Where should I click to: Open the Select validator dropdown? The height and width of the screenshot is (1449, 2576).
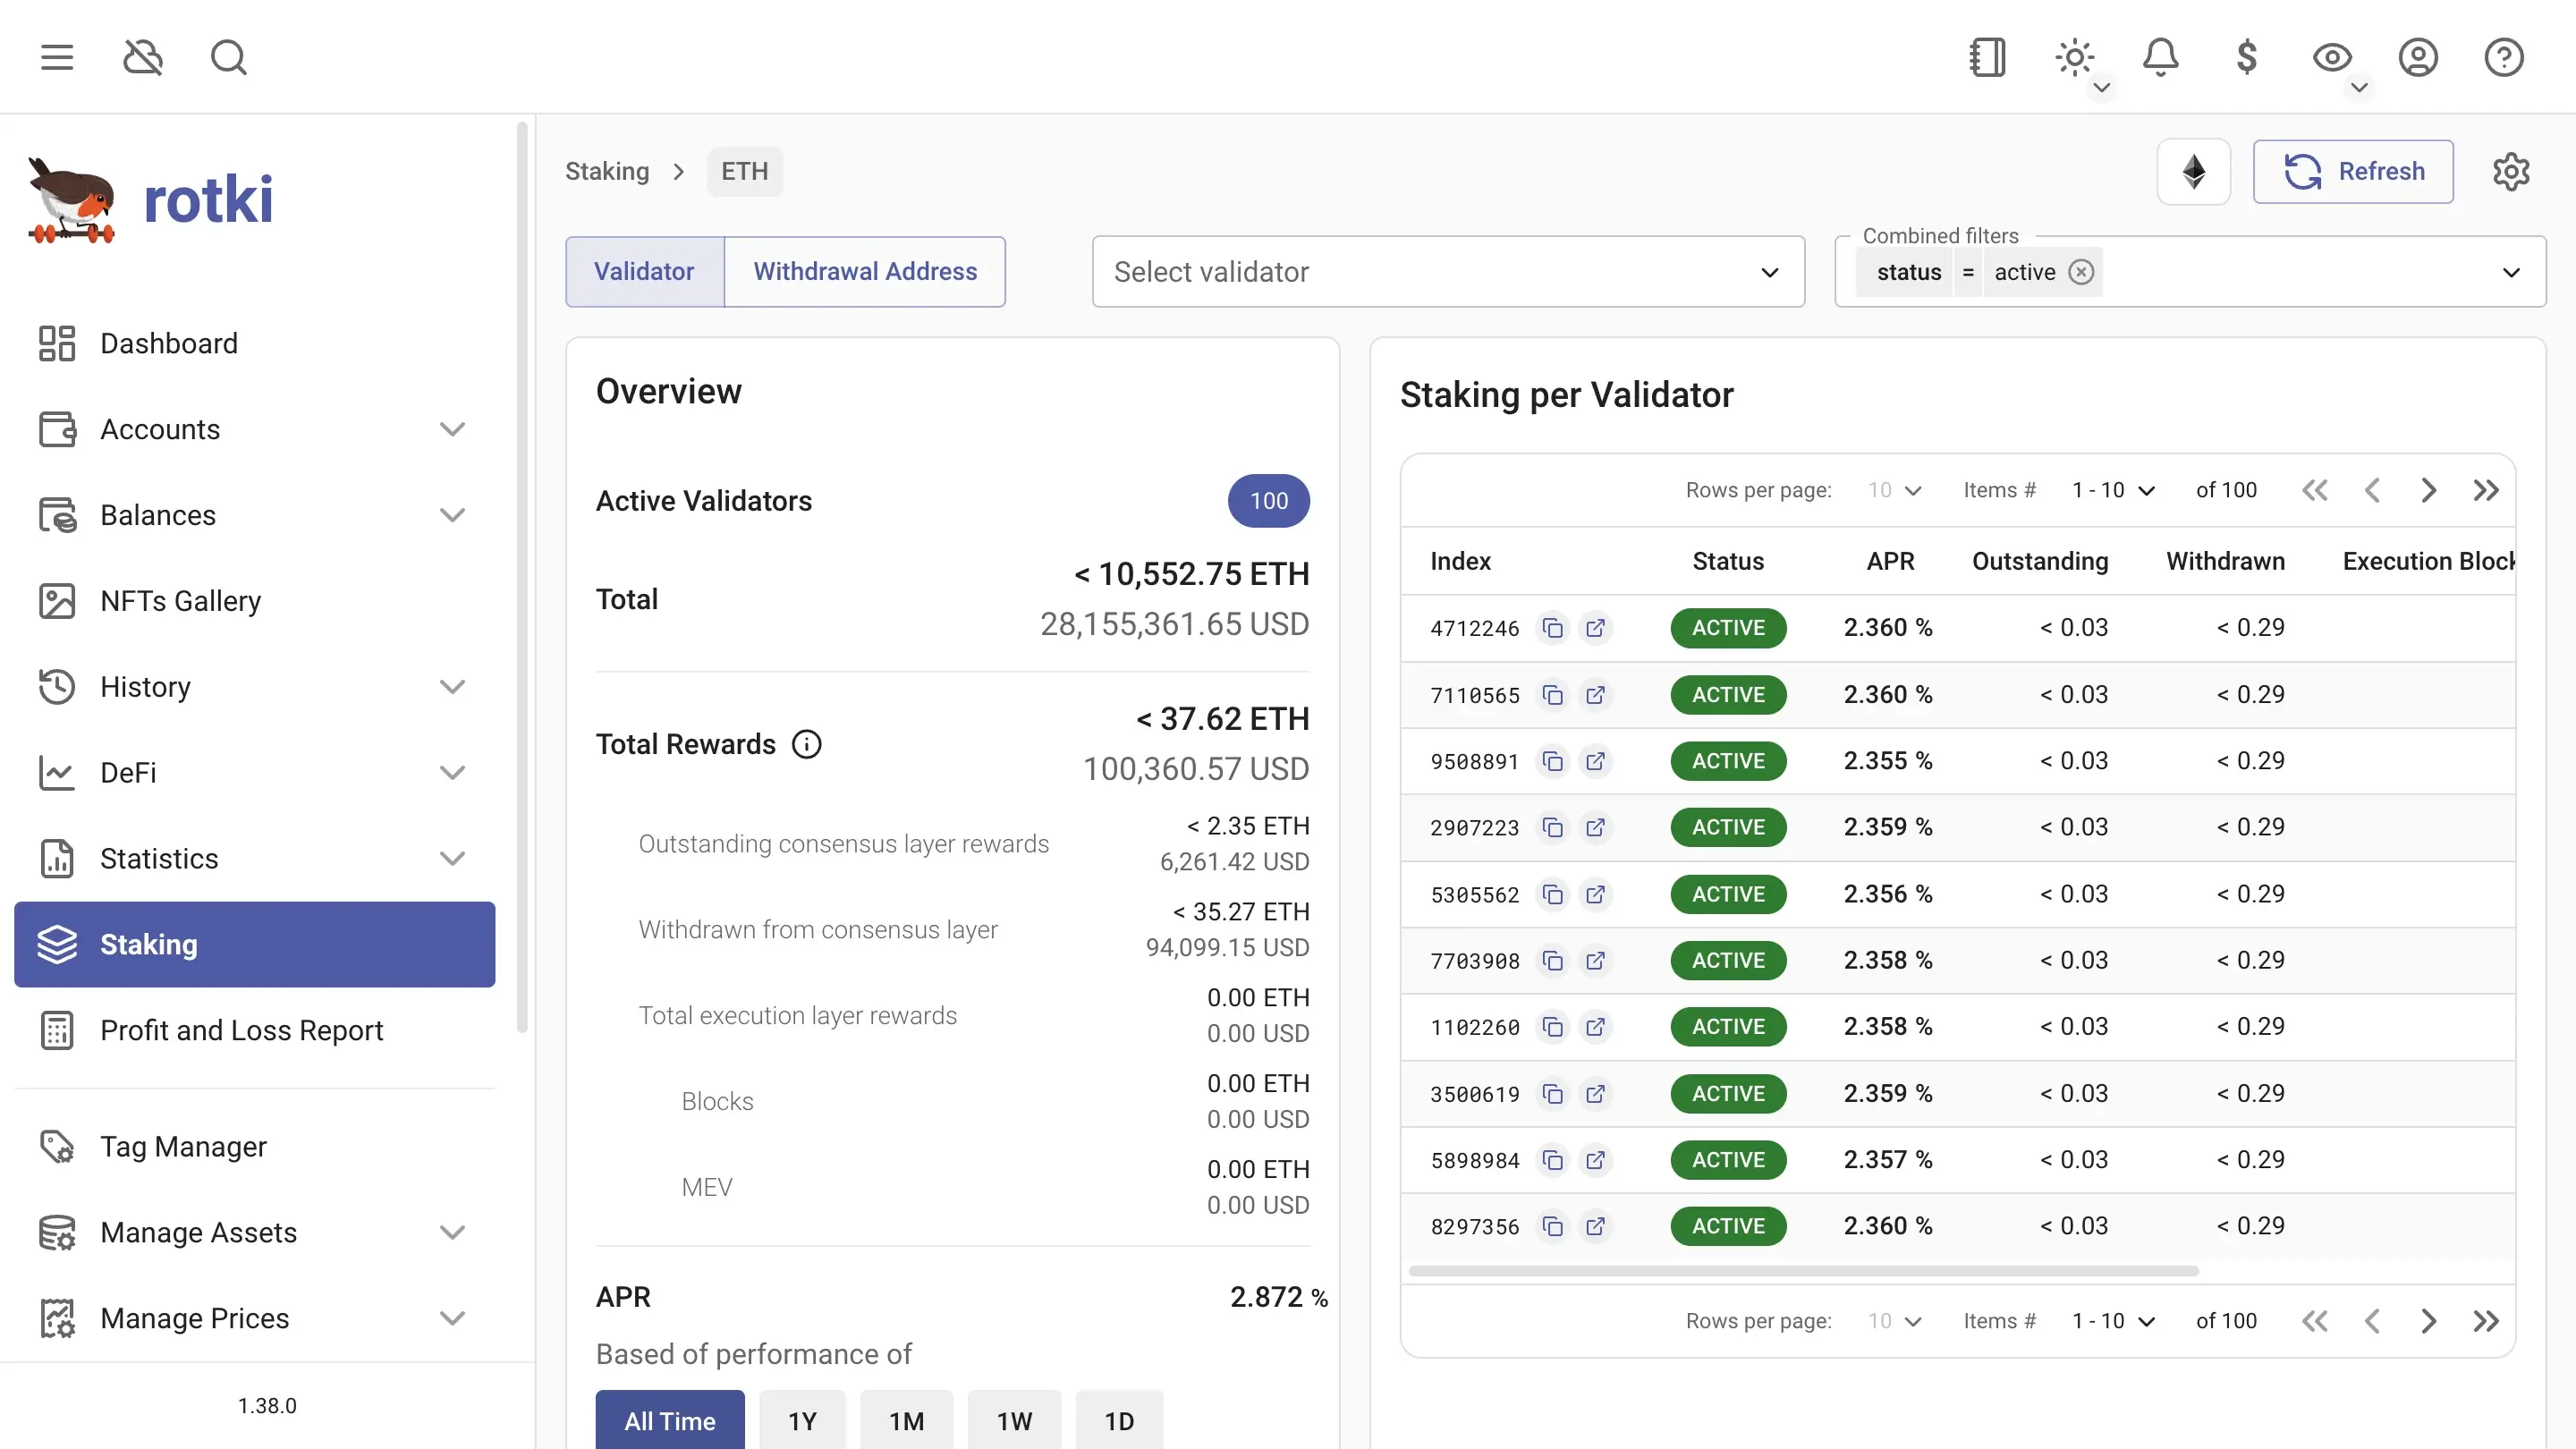click(x=1448, y=272)
